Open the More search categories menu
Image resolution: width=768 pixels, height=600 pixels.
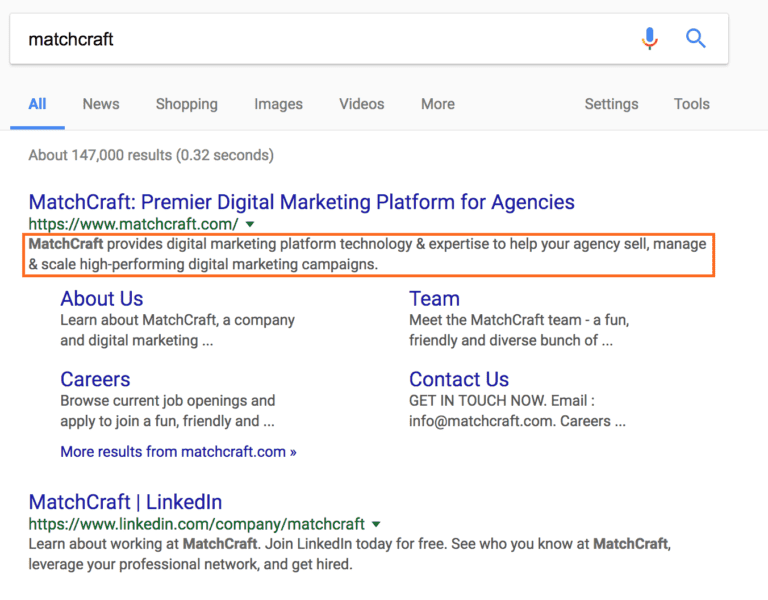coord(438,104)
